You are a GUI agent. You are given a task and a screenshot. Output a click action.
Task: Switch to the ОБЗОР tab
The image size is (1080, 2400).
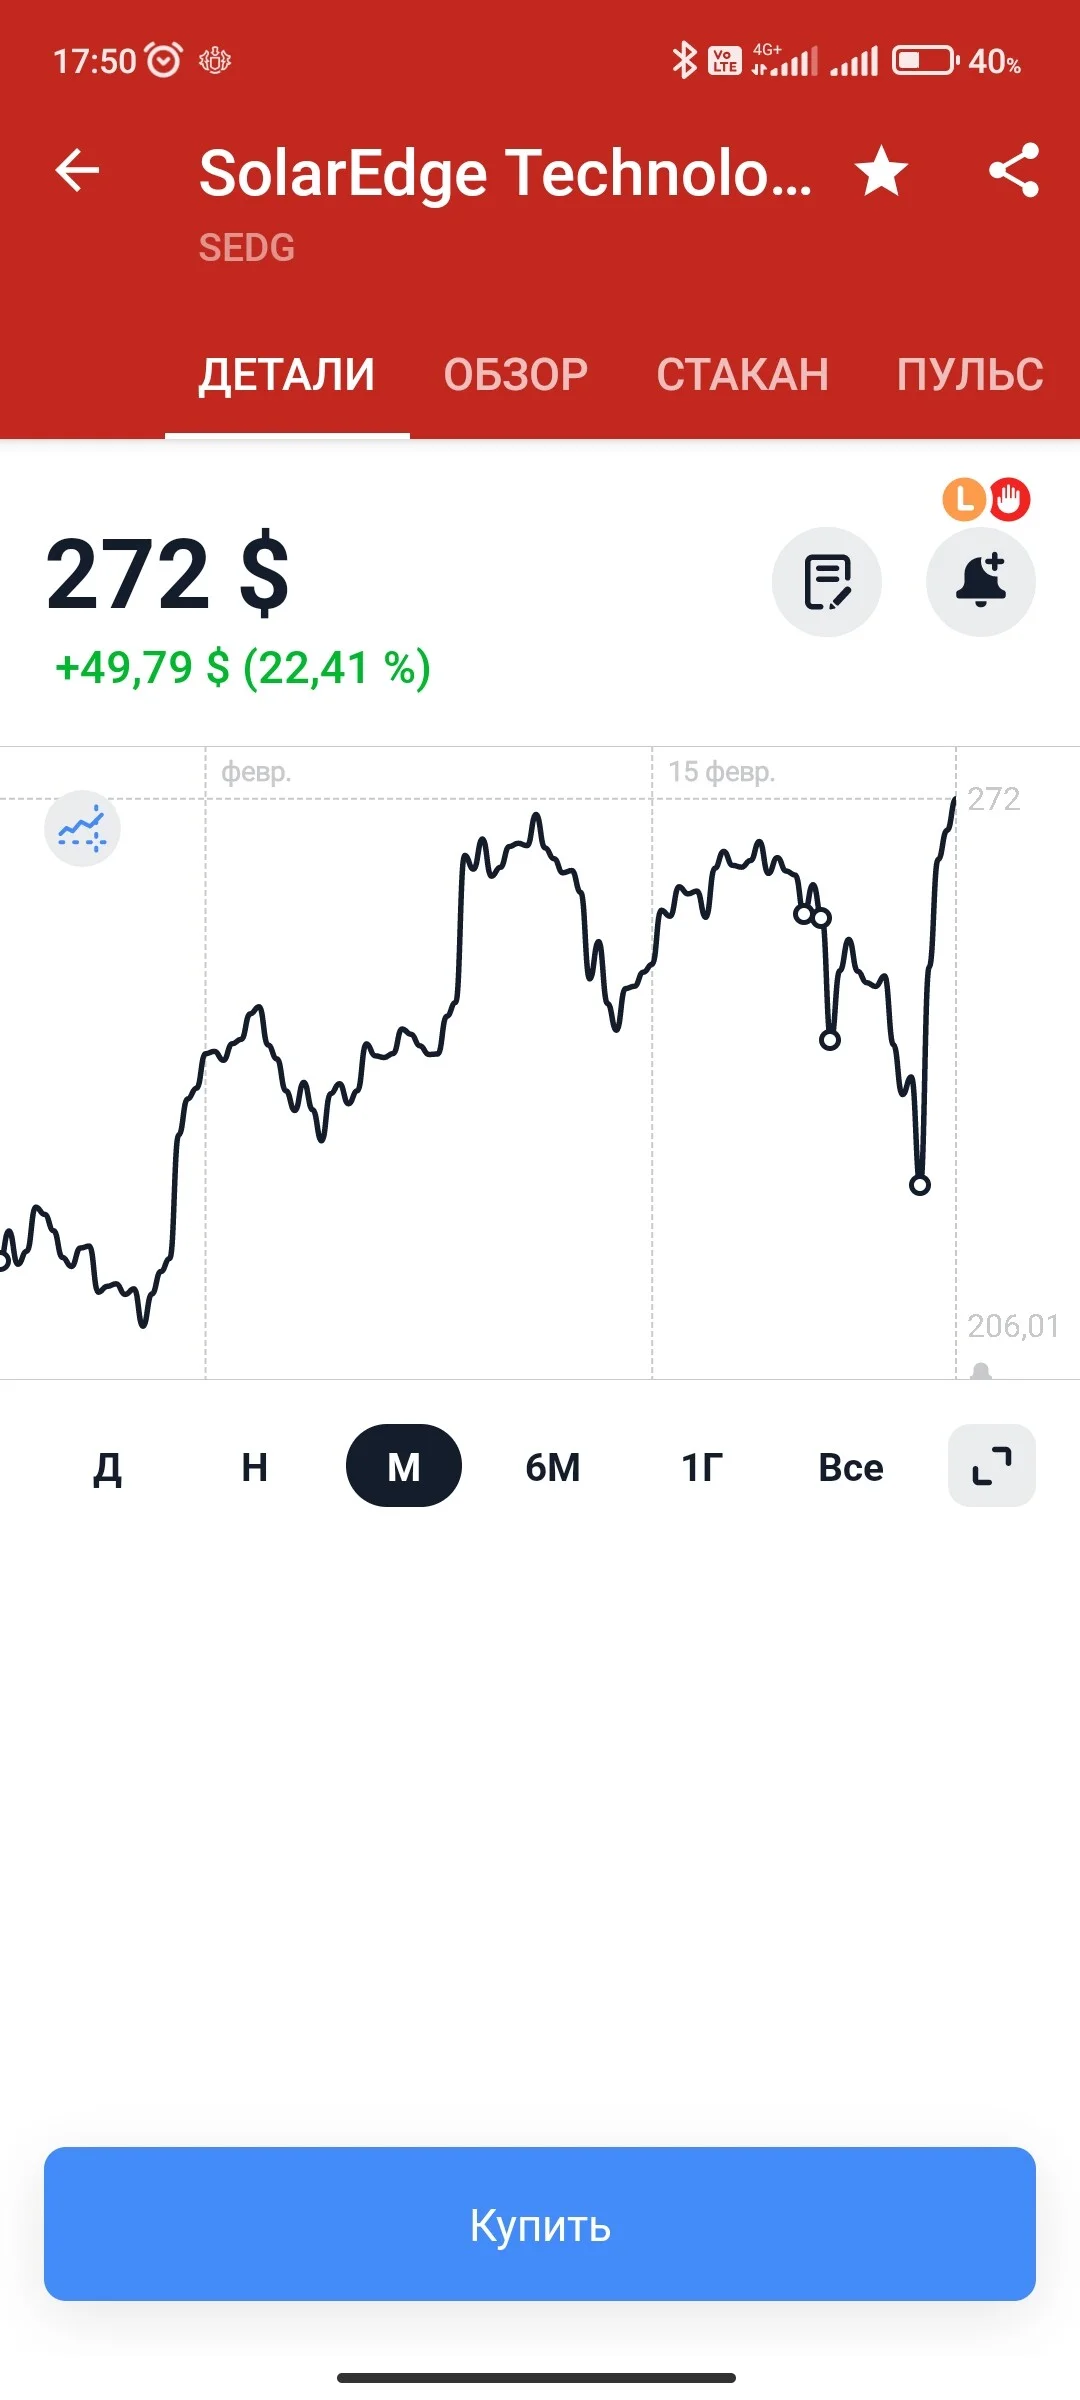(516, 375)
